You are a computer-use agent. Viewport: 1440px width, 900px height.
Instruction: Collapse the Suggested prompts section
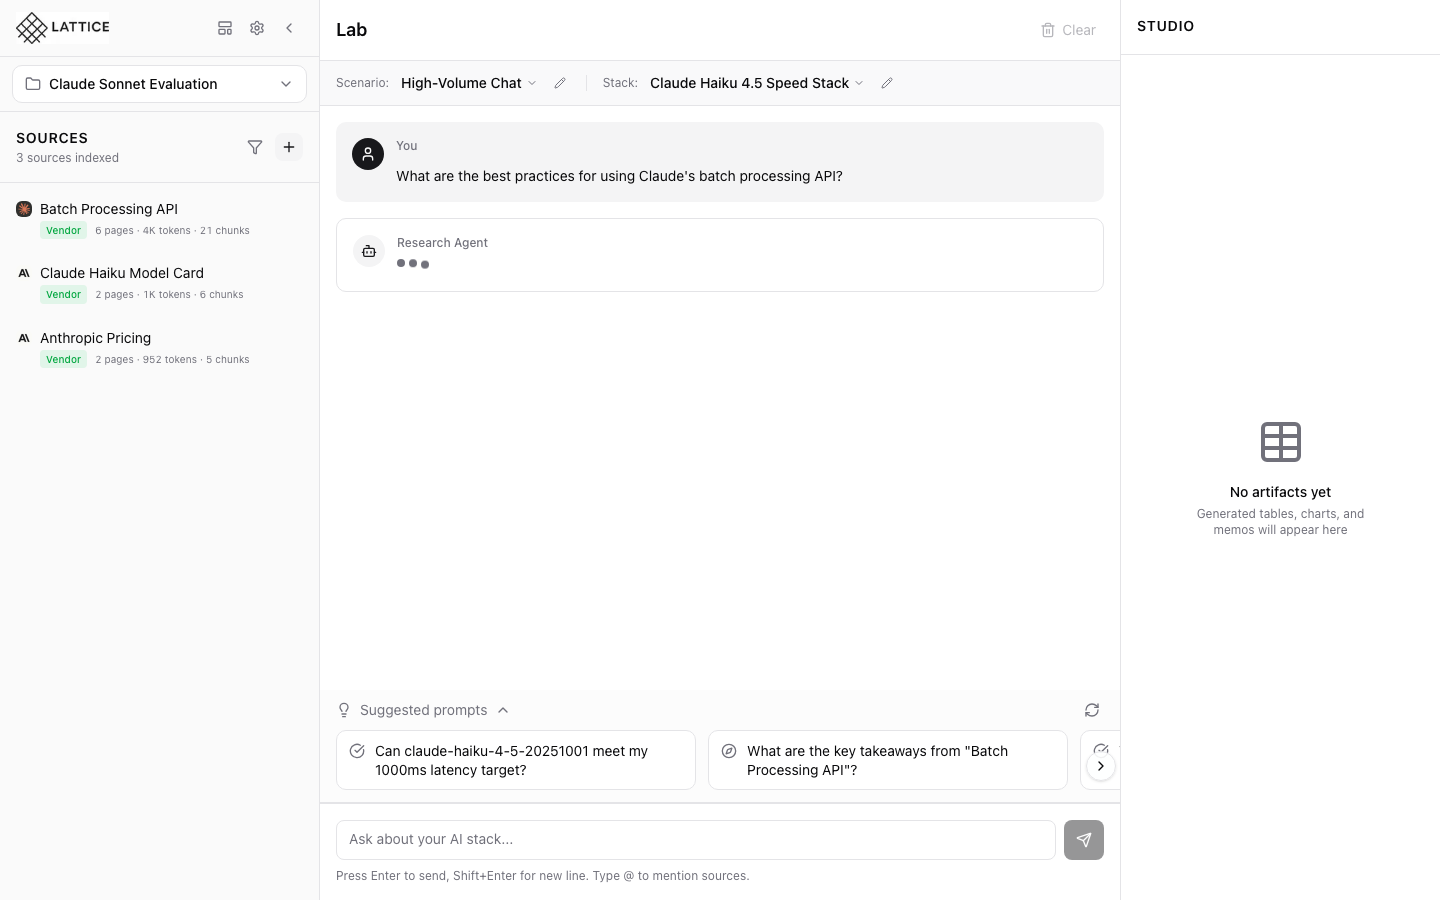point(503,710)
